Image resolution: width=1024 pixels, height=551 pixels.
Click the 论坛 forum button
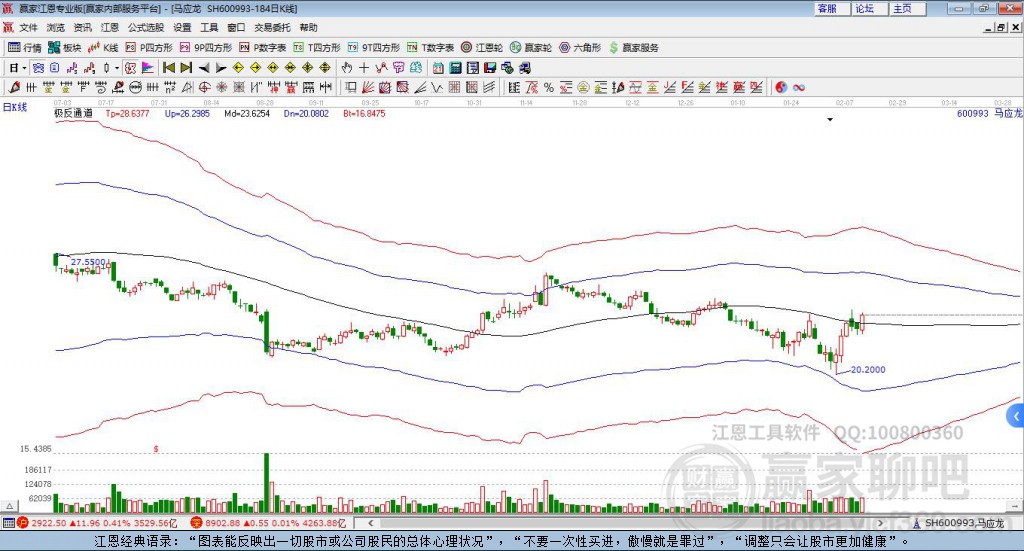click(870, 8)
